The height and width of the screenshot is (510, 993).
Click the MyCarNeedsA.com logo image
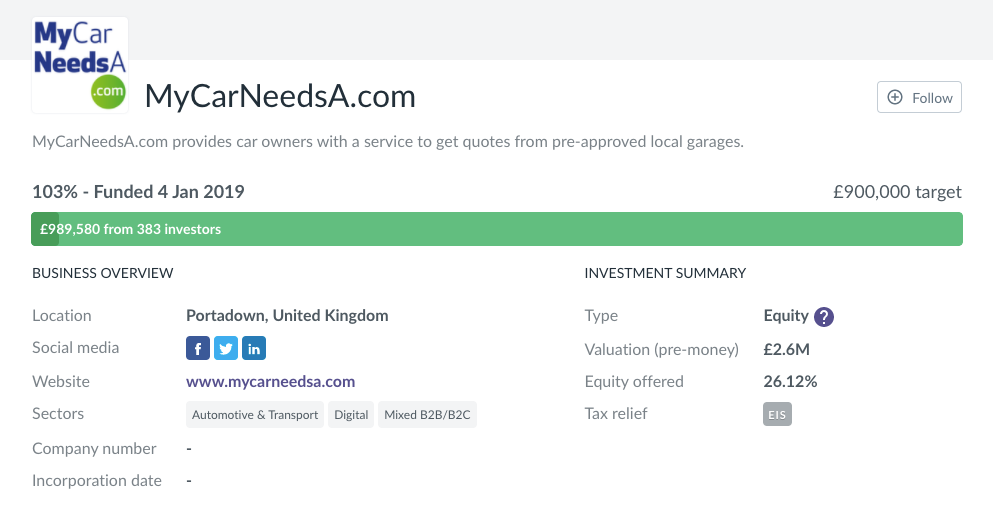click(80, 64)
